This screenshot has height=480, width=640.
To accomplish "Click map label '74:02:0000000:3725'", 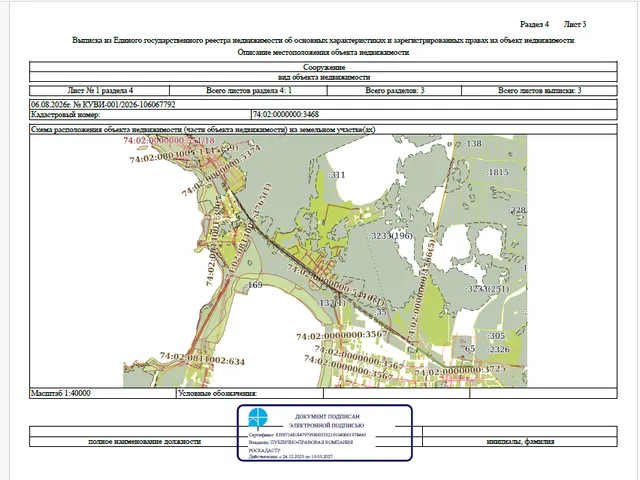I will tap(460, 371).
